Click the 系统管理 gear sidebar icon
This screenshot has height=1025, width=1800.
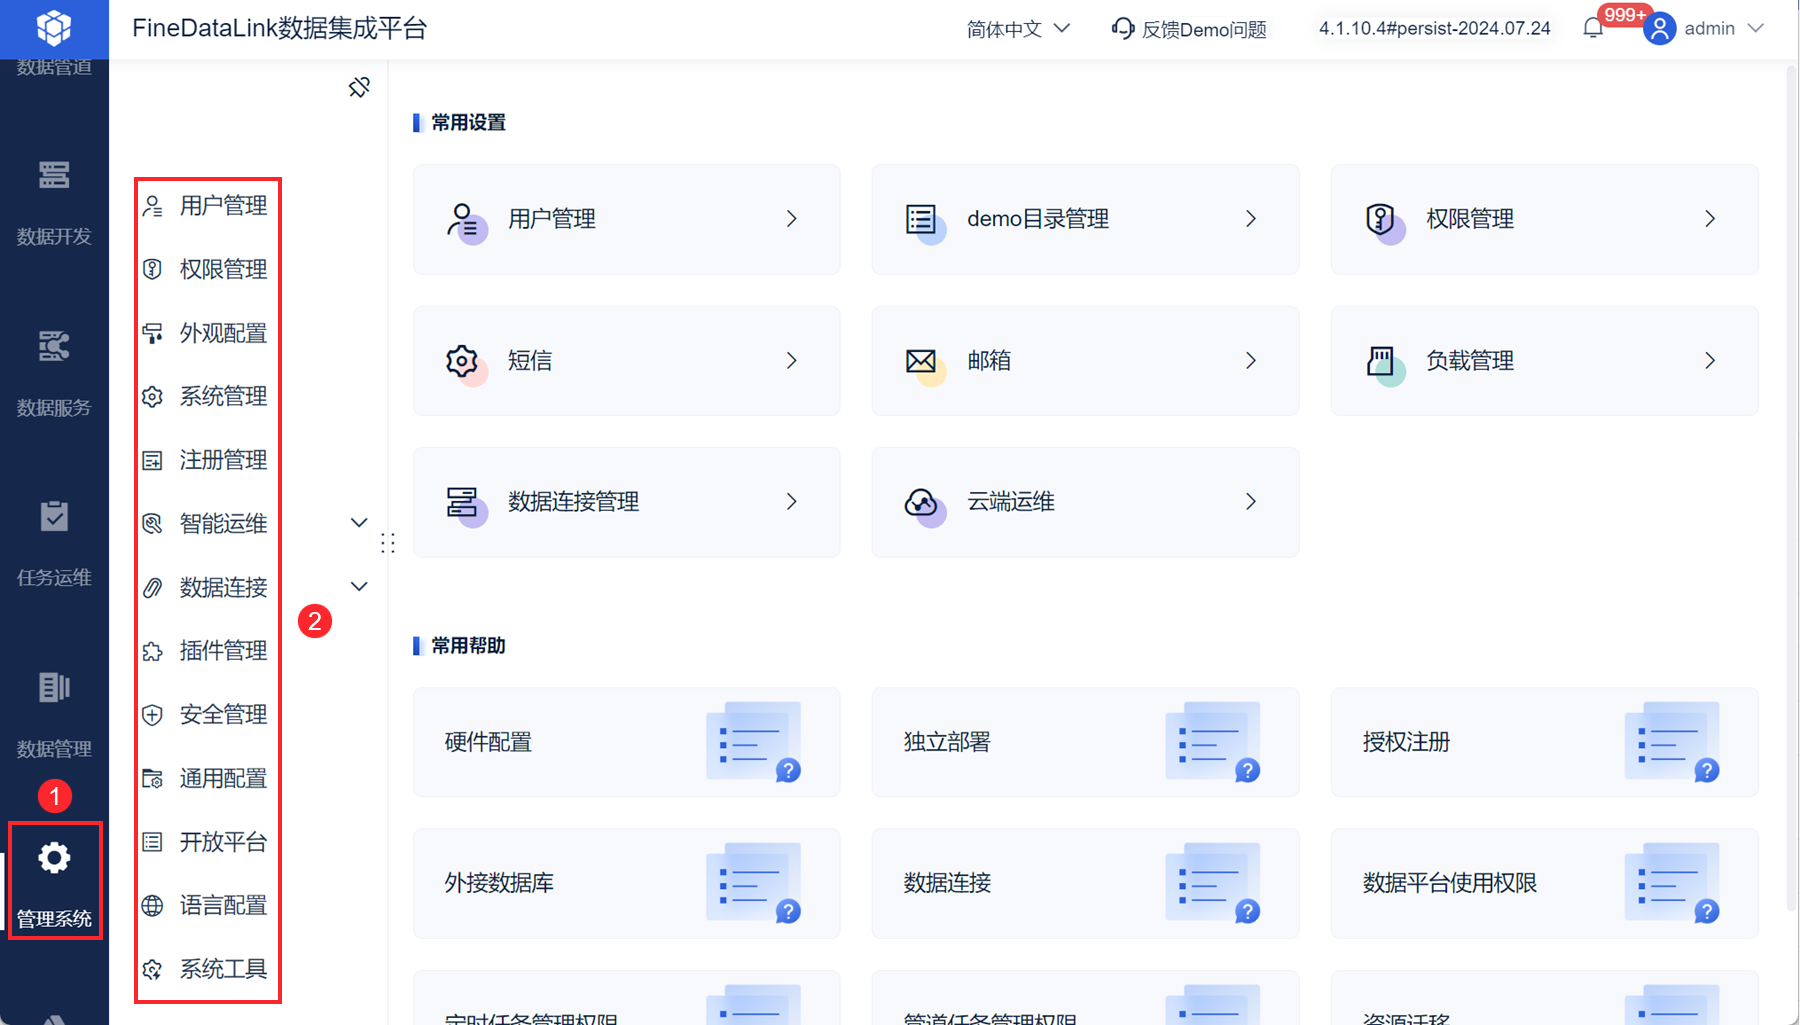tap(152, 397)
